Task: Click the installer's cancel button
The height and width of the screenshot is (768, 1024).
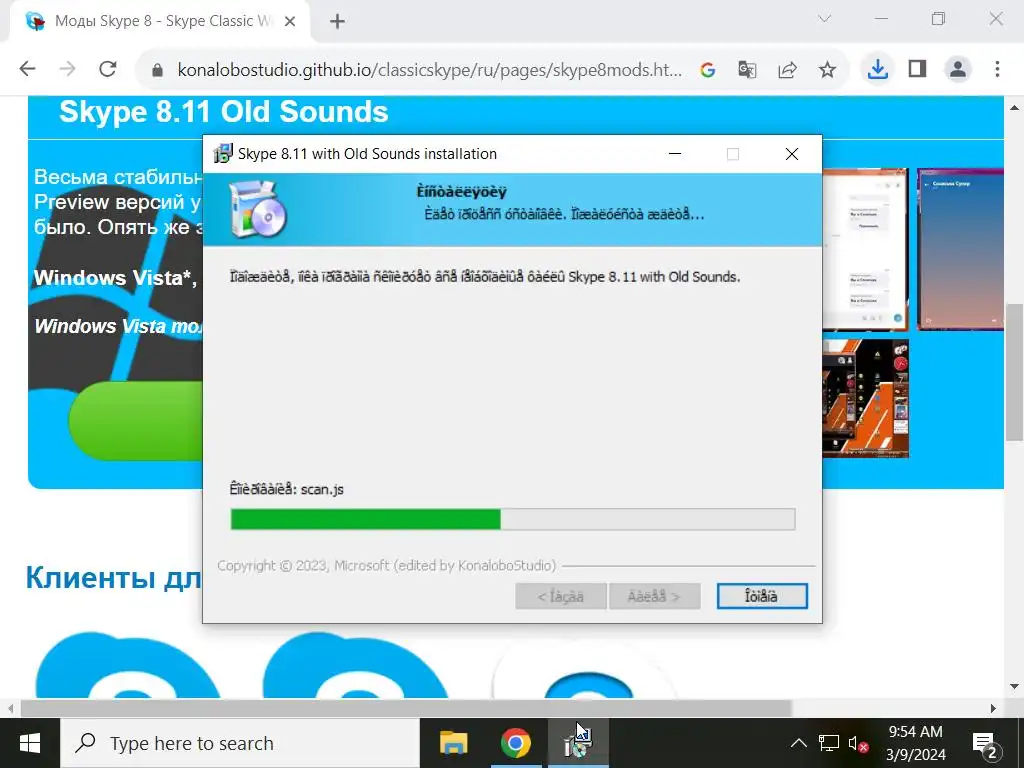Action: click(762, 596)
